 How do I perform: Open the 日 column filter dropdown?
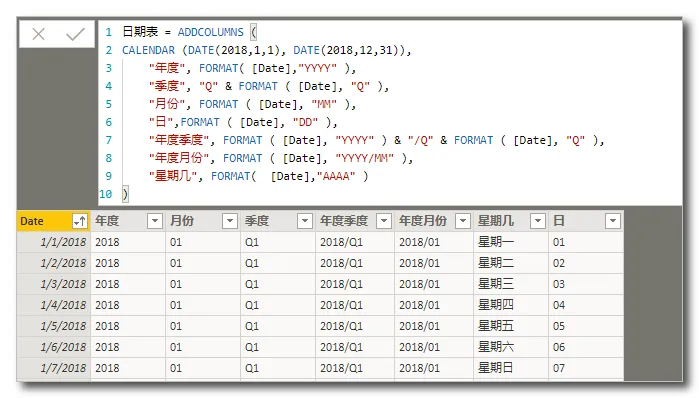613,221
